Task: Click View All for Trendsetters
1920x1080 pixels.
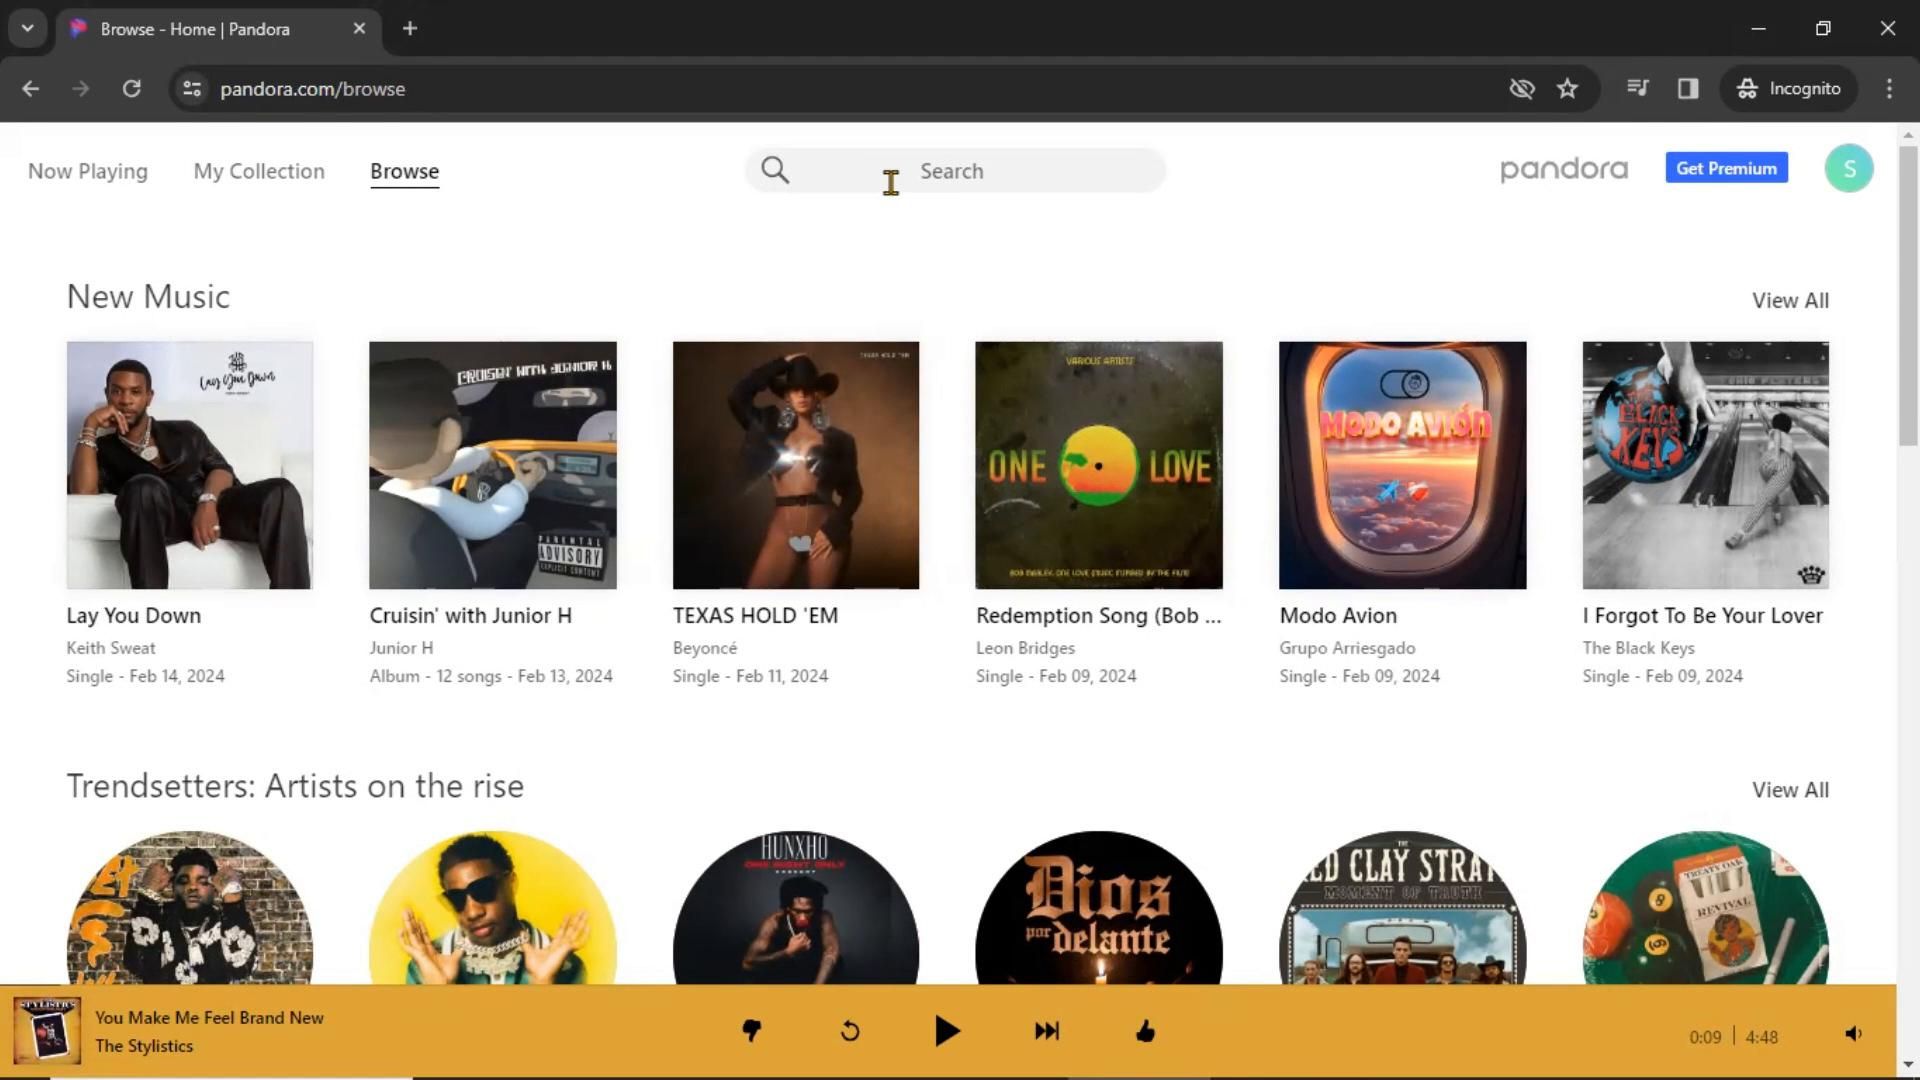Action: click(x=1790, y=789)
